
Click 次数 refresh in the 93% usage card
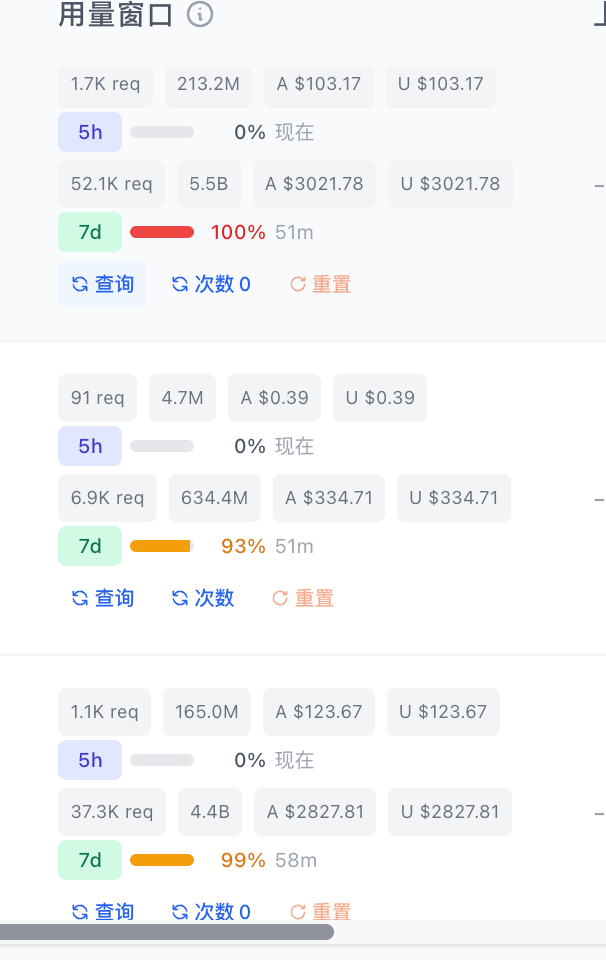(203, 598)
